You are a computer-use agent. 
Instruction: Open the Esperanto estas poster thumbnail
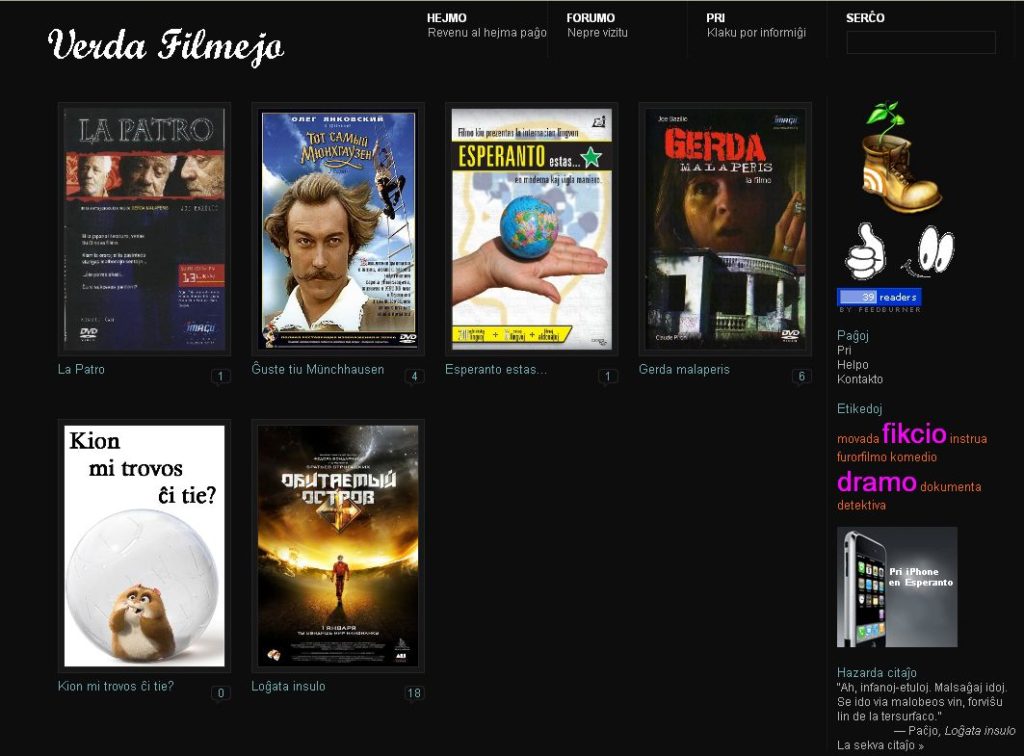(x=532, y=229)
